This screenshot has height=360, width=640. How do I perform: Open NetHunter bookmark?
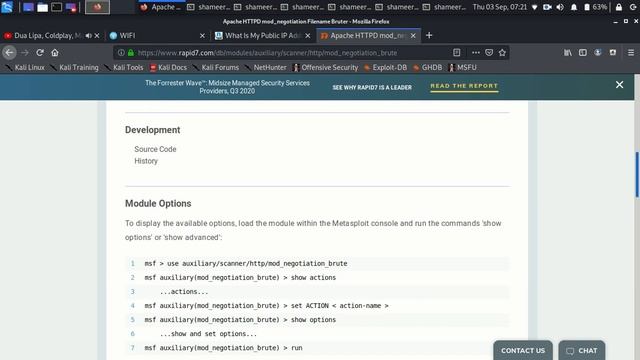pyautogui.click(x=266, y=68)
